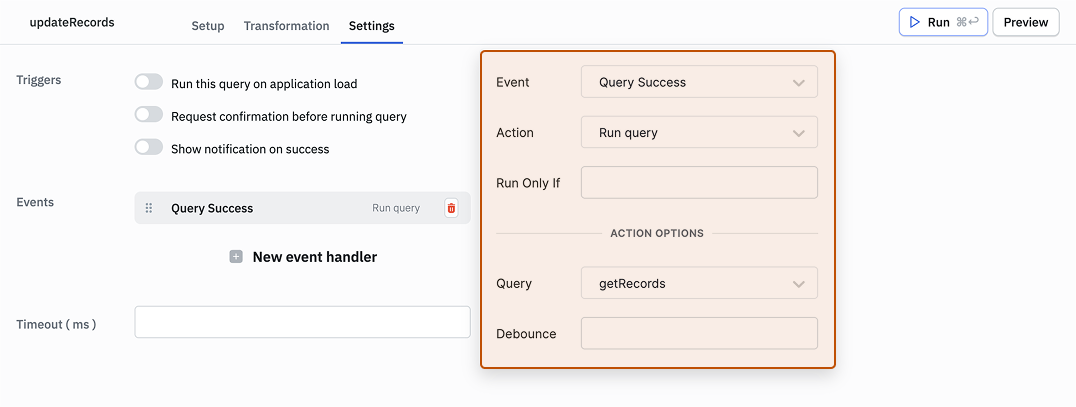
Task: Click the plus icon for new event handler
Action: [x=236, y=257]
